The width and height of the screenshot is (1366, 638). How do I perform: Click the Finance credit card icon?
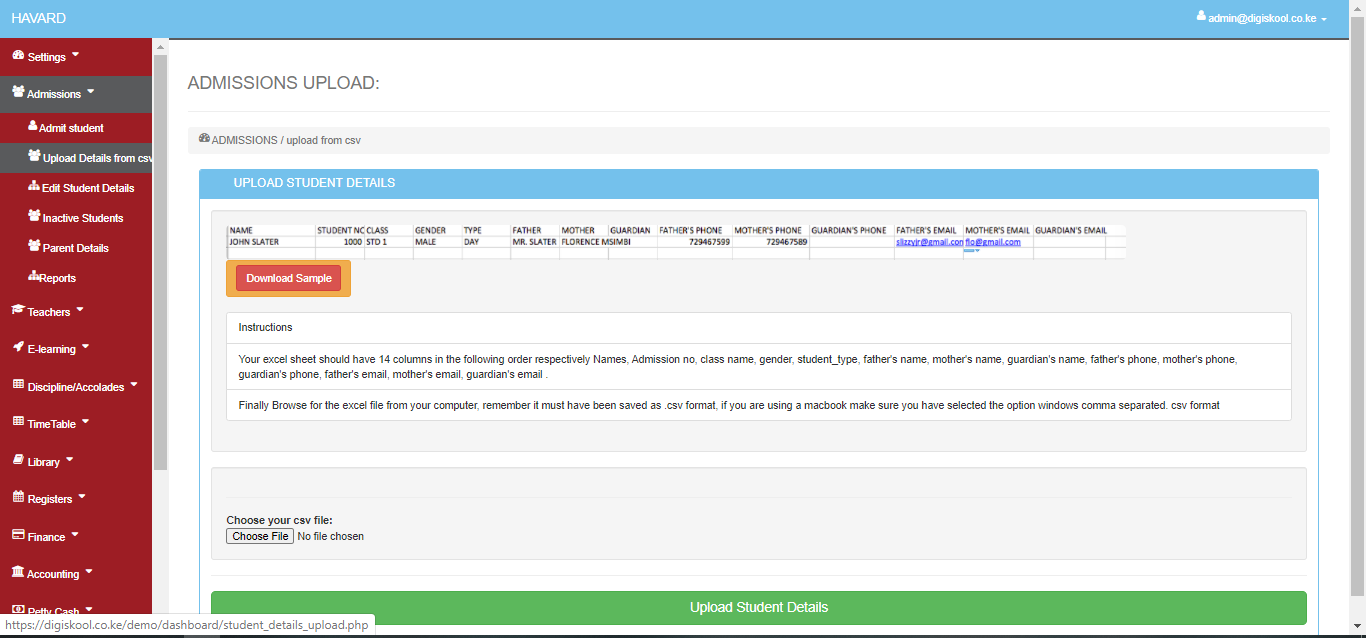(x=18, y=536)
